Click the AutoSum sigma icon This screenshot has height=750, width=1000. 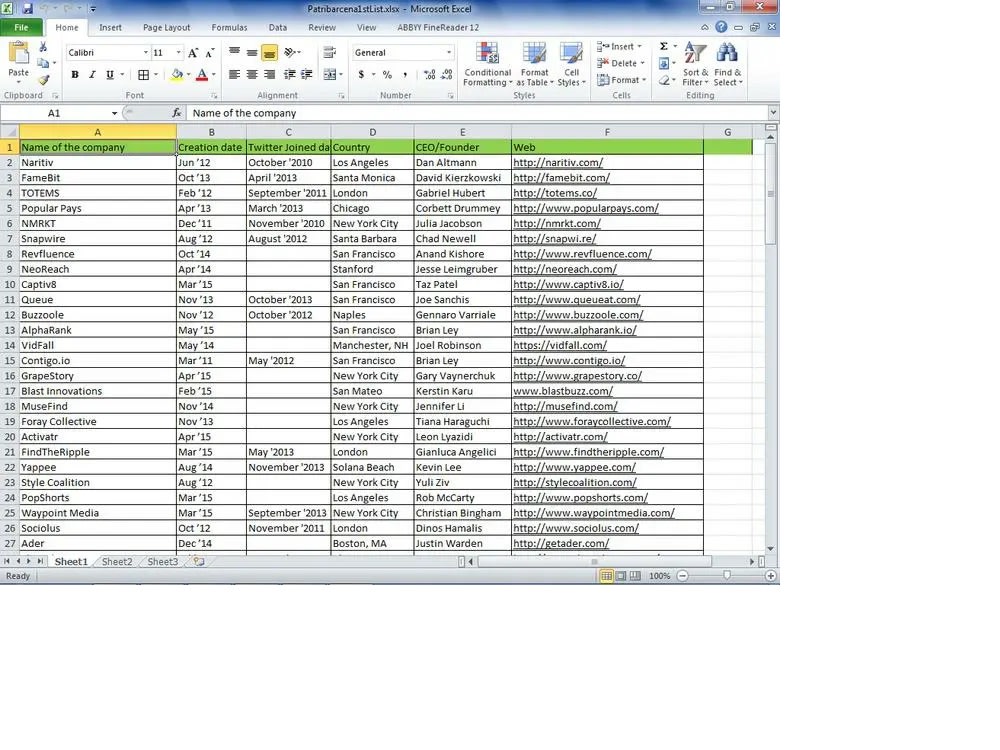click(664, 47)
